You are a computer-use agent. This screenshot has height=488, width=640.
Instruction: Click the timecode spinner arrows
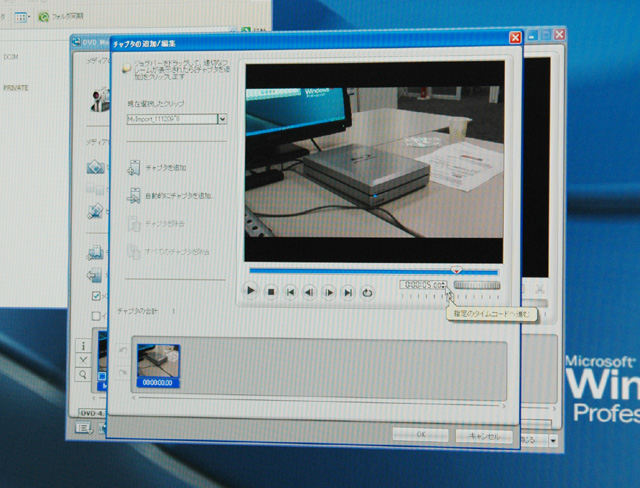[444, 286]
